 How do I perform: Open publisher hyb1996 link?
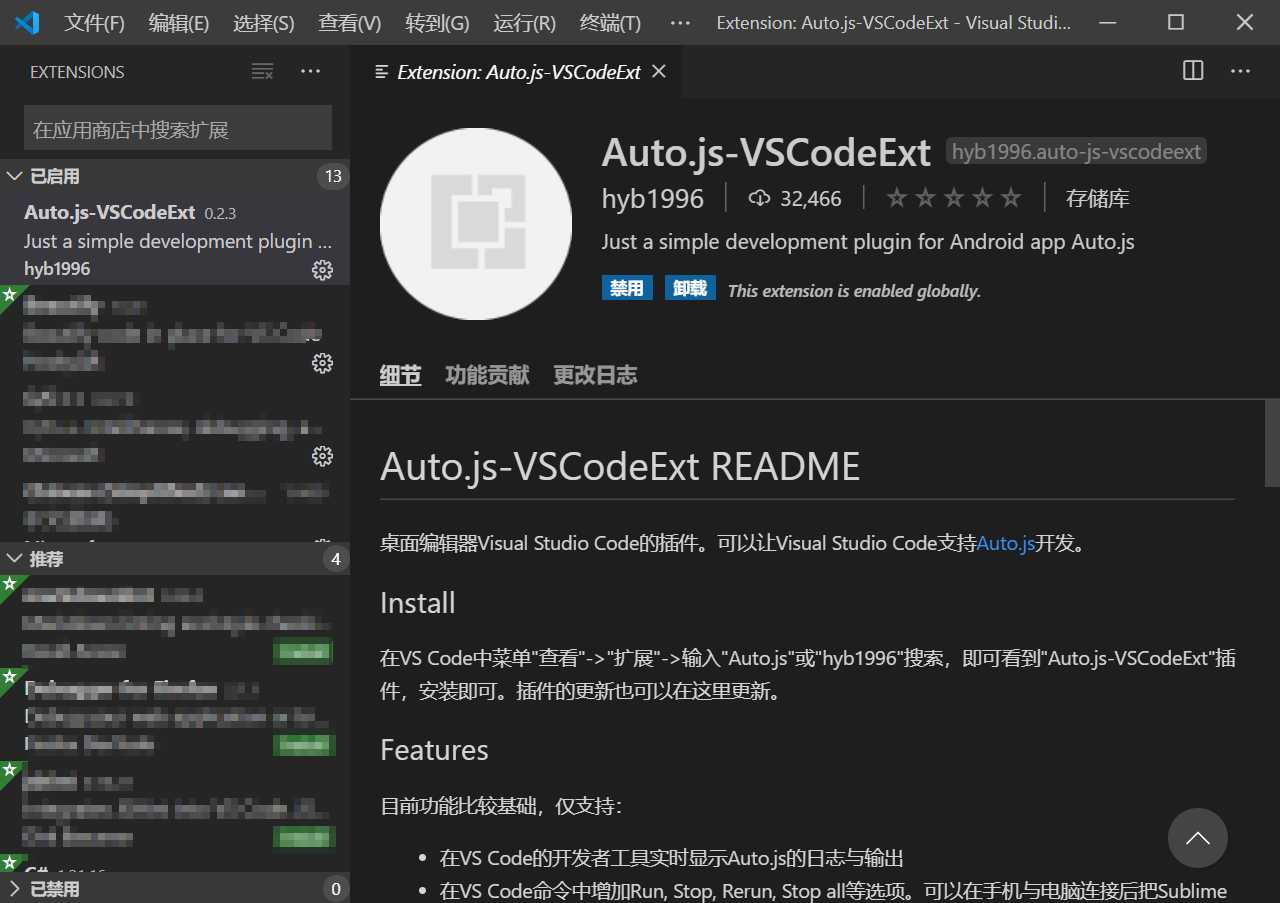[653, 198]
